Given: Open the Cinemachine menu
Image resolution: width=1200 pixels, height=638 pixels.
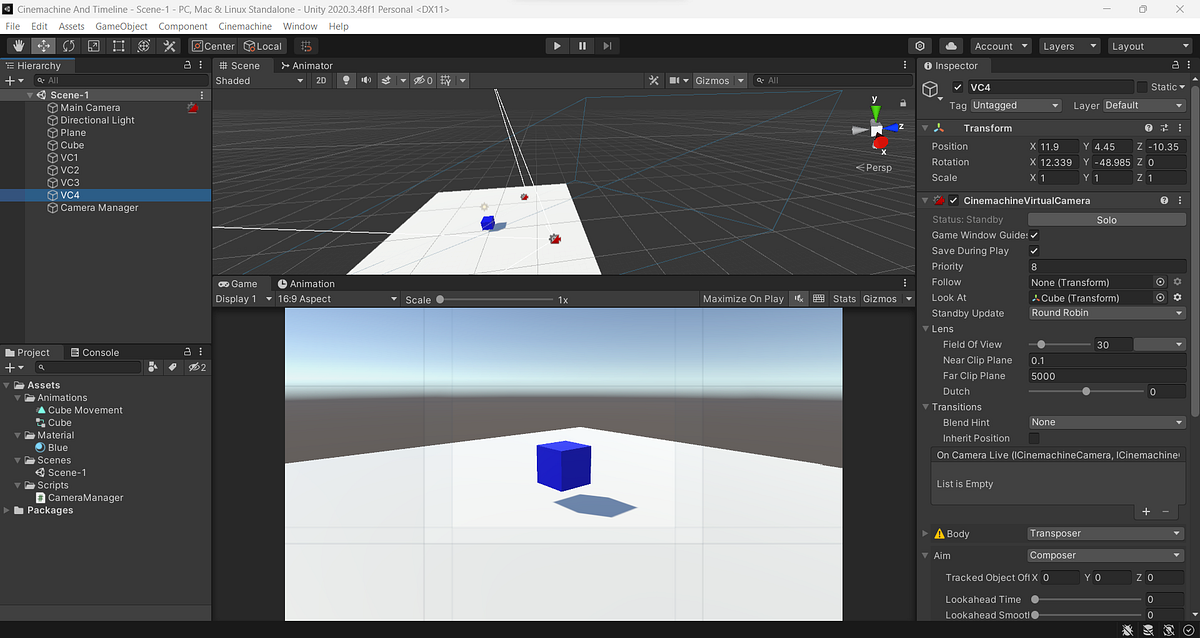Looking at the screenshot, I should click(245, 26).
